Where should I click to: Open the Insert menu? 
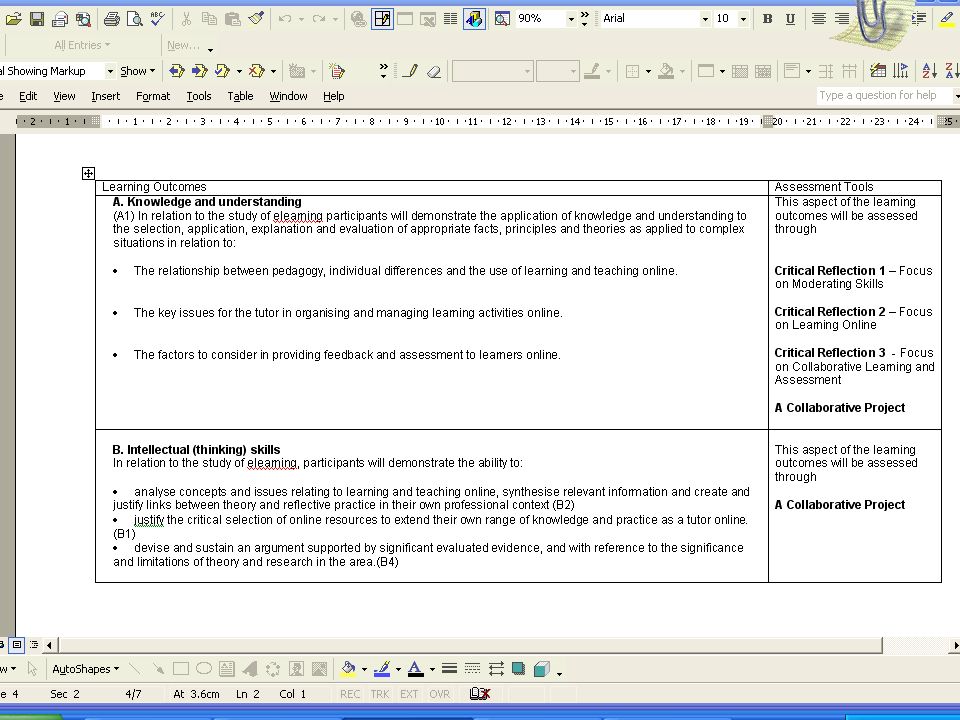tap(105, 96)
